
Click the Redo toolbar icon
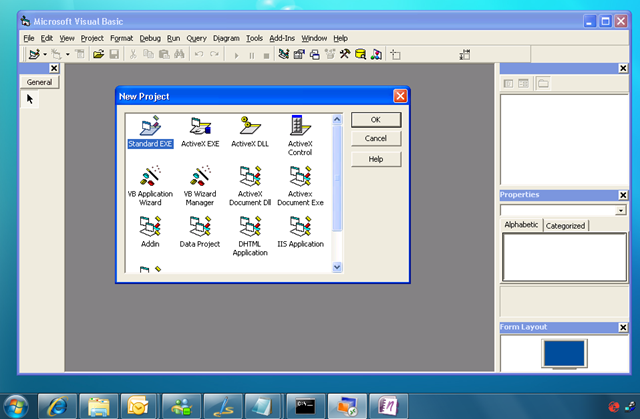coord(214,54)
